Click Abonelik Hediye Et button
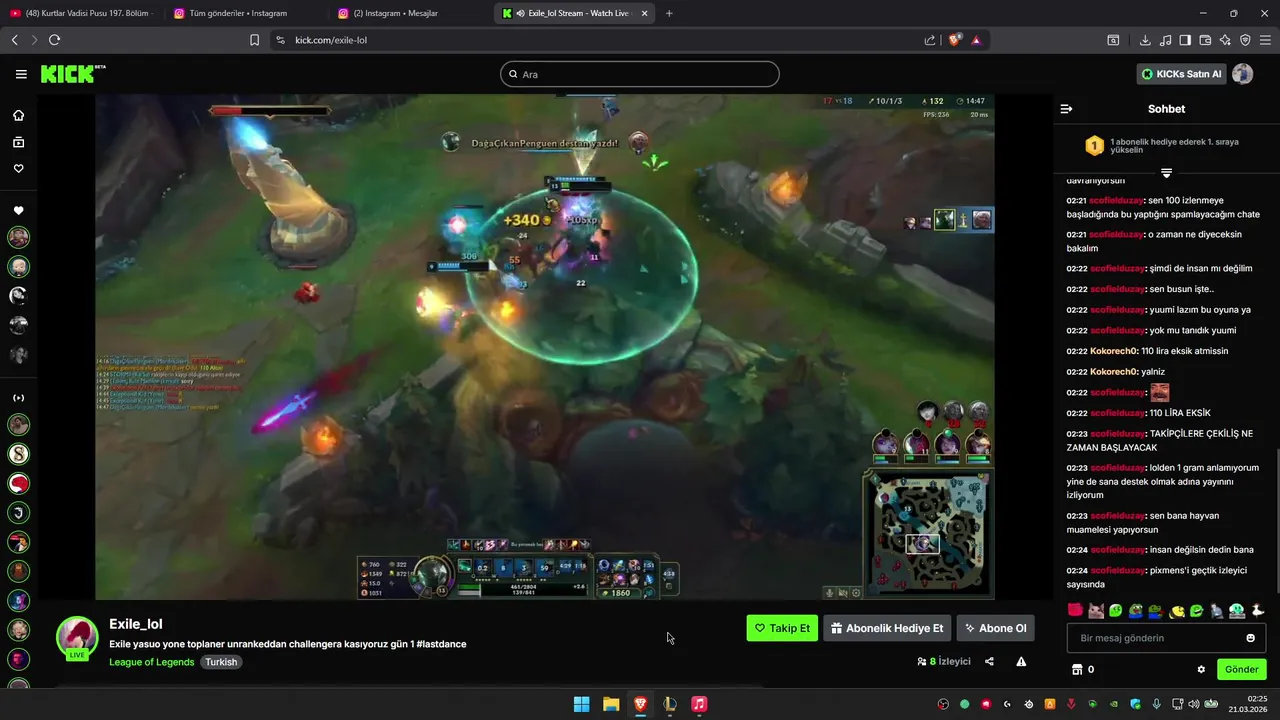Image resolution: width=1280 pixels, height=720 pixels. tap(887, 628)
